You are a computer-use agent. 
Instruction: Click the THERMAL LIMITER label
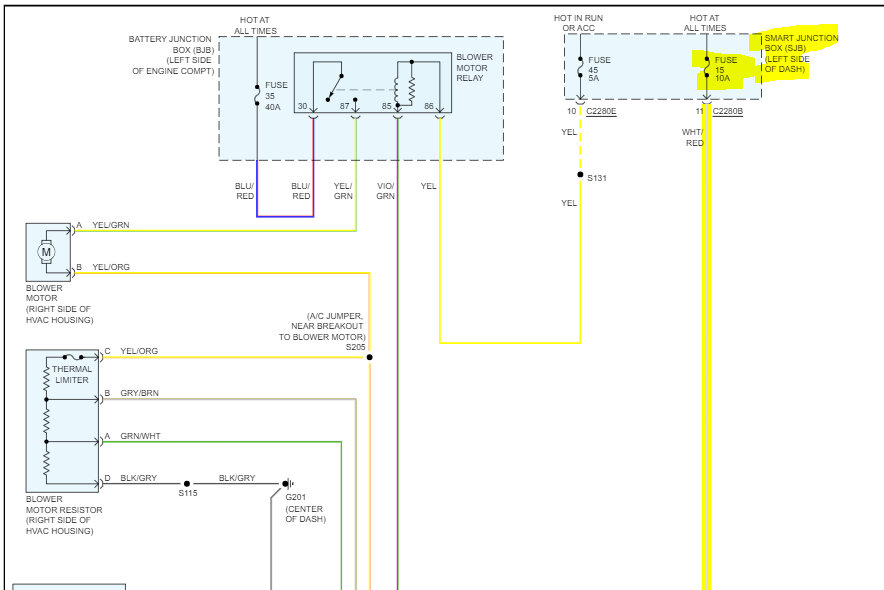(72, 374)
